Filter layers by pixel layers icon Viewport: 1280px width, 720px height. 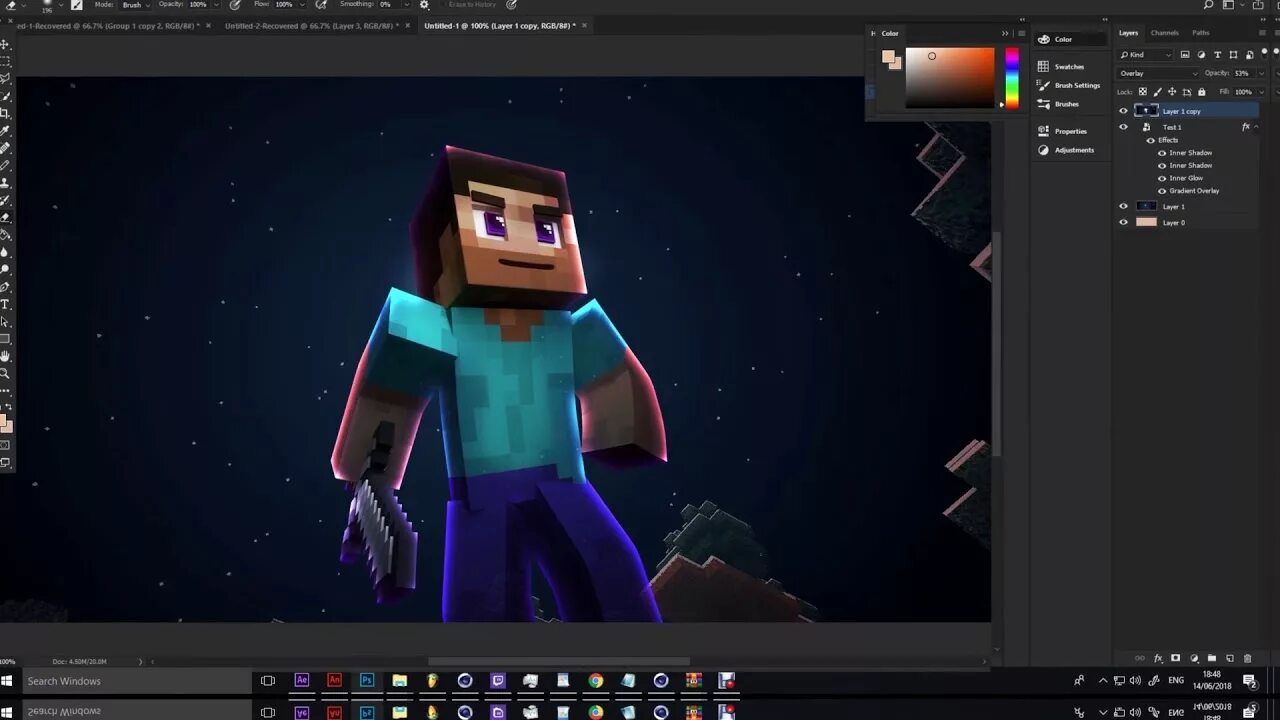pos(1185,55)
